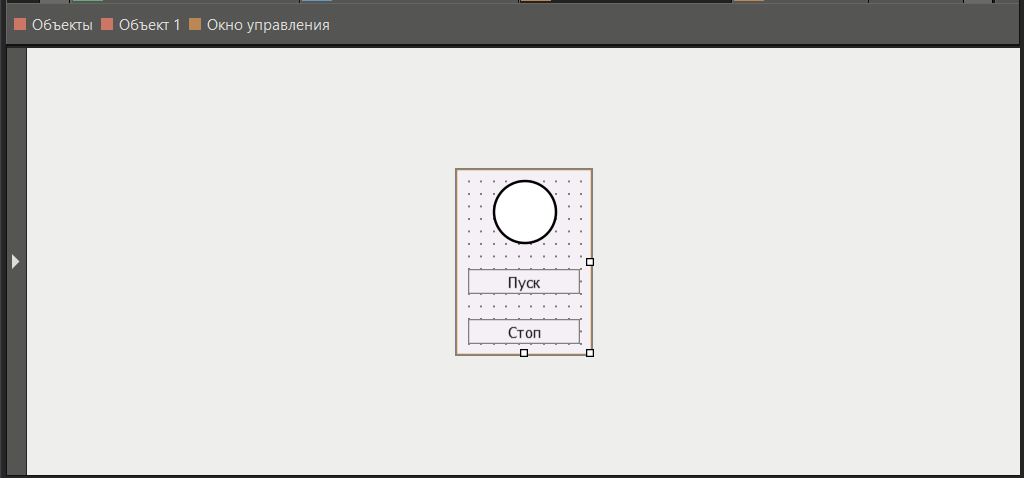Click the red icon beside Объект 1
1024x478 pixels.
click(x=107, y=25)
